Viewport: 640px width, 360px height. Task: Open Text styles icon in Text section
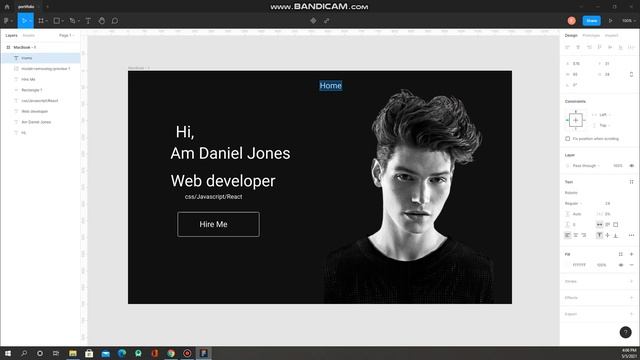point(631,182)
